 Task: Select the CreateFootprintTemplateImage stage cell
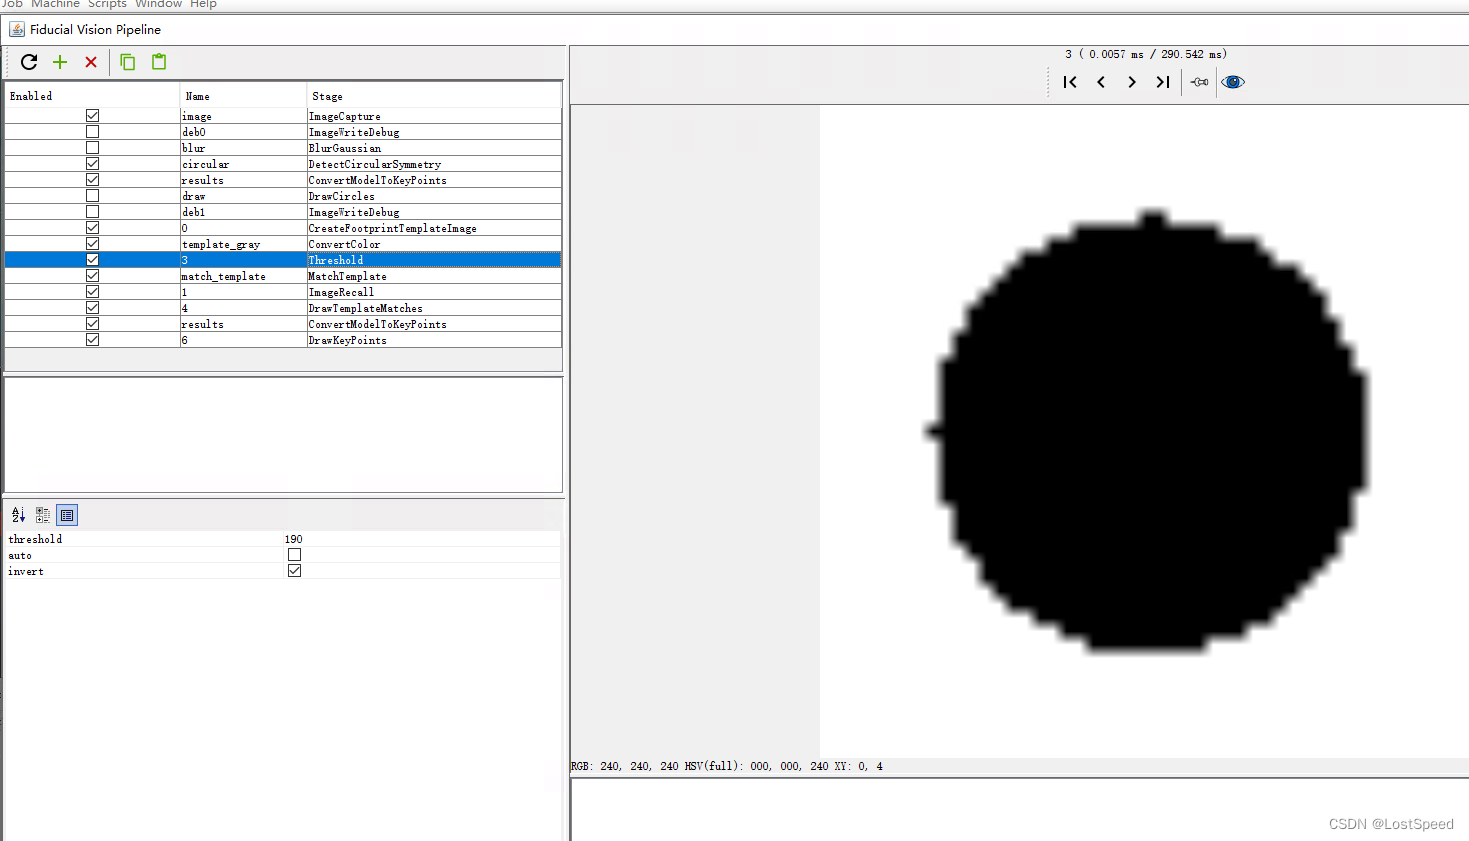[434, 228]
